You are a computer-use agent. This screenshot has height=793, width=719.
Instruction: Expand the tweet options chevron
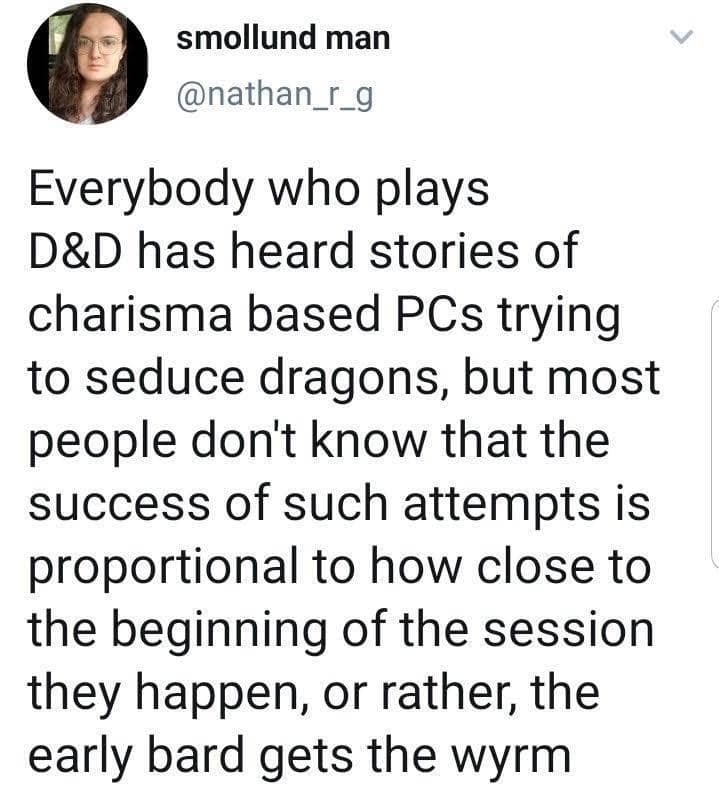coord(680,38)
